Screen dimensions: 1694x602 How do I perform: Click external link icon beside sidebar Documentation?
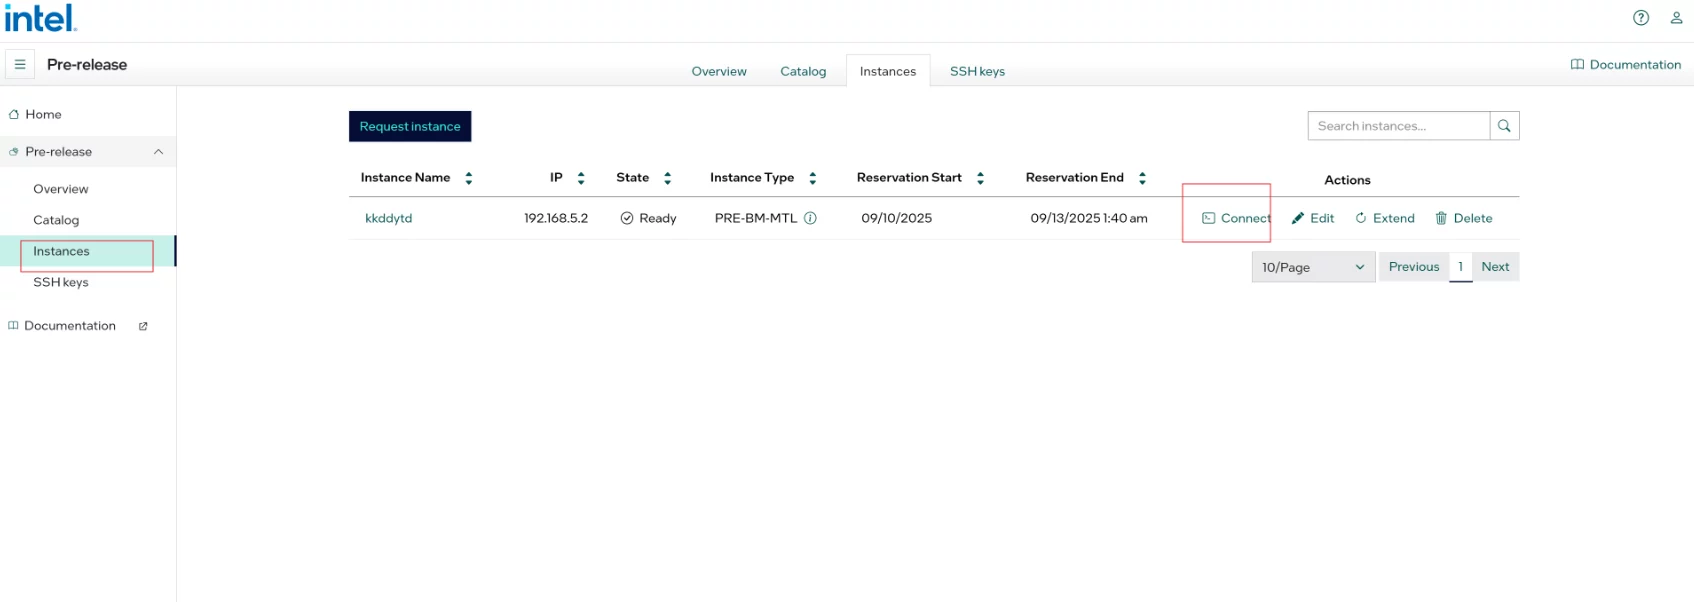(x=143, y=326)
